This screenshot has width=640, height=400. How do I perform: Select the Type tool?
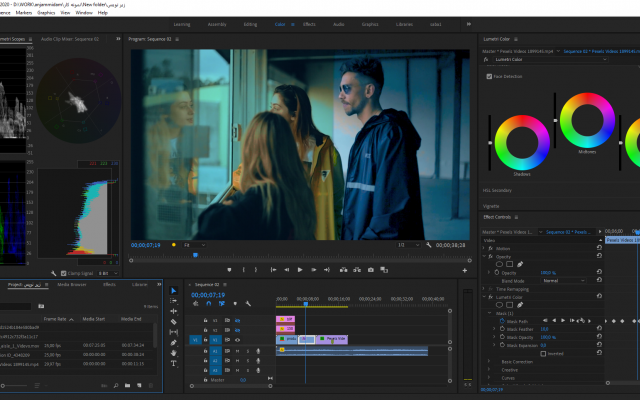(173, 363)
